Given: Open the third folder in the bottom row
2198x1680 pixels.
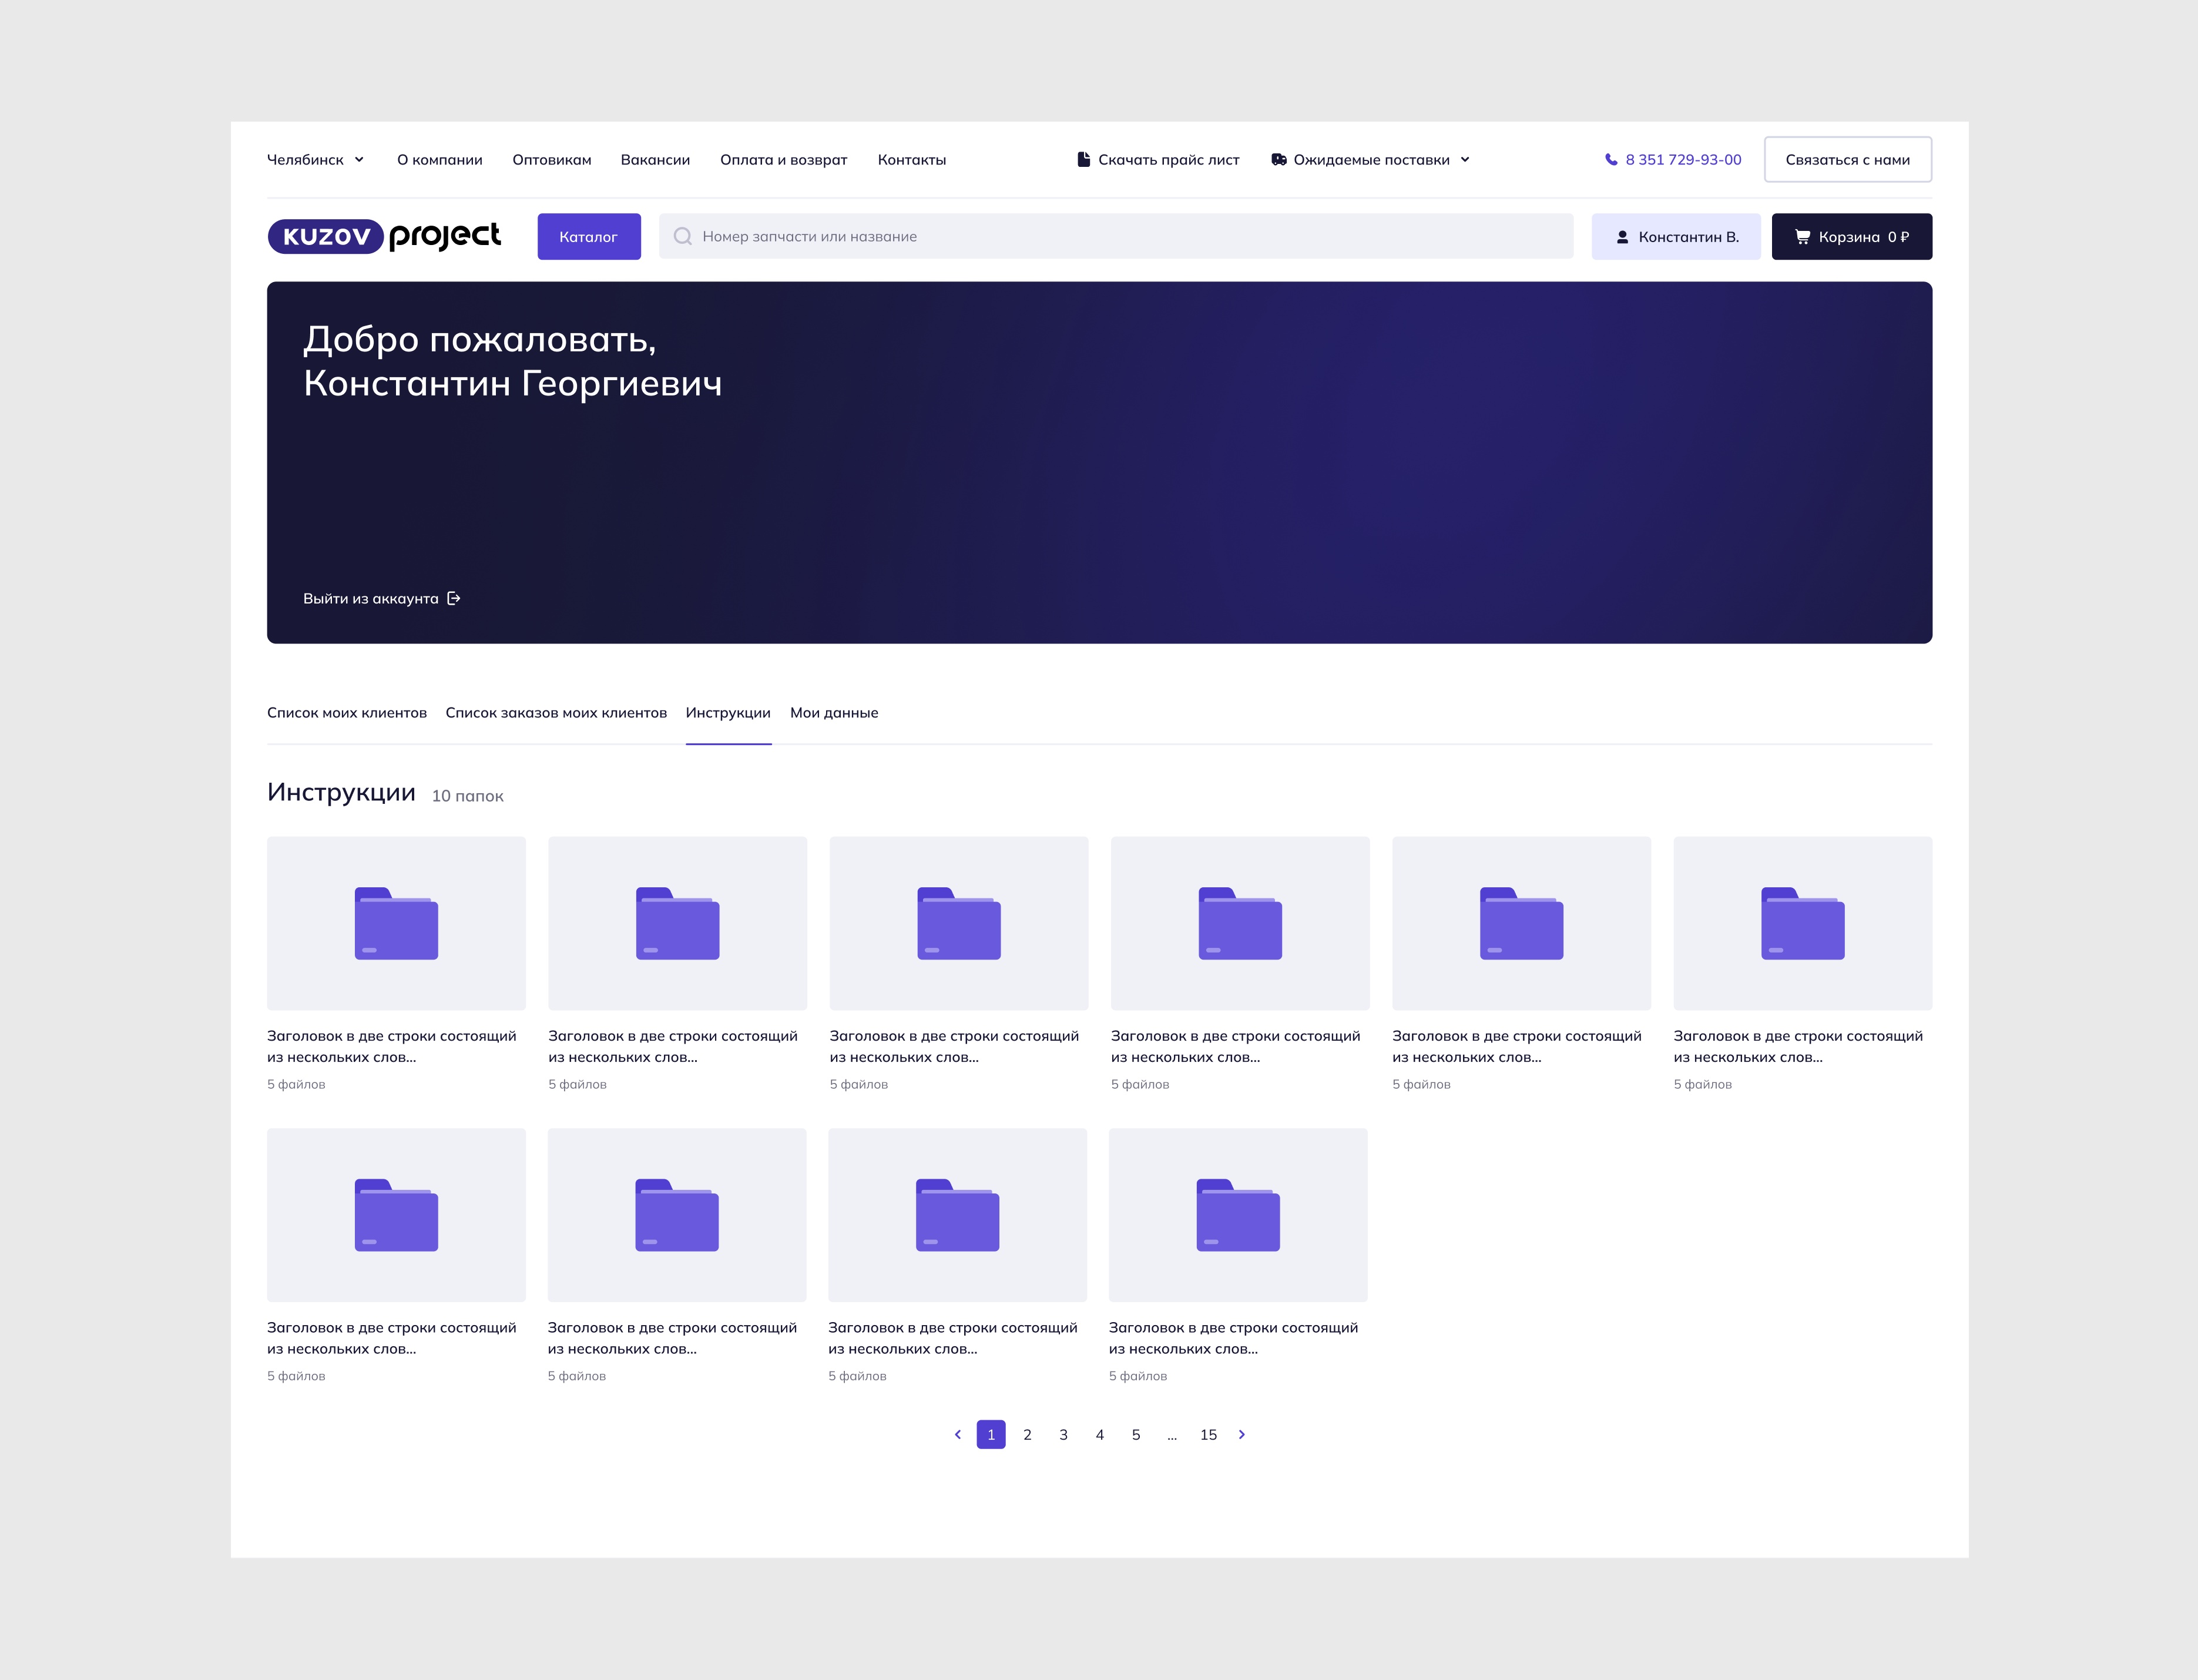Looking at the screenshot, I should click(x=958, y=1215).
